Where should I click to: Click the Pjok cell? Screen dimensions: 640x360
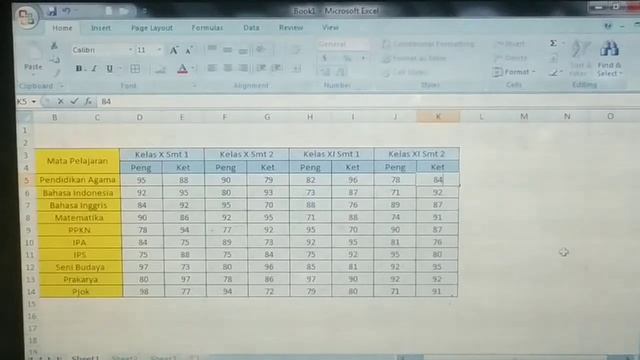tap(81, 291)
